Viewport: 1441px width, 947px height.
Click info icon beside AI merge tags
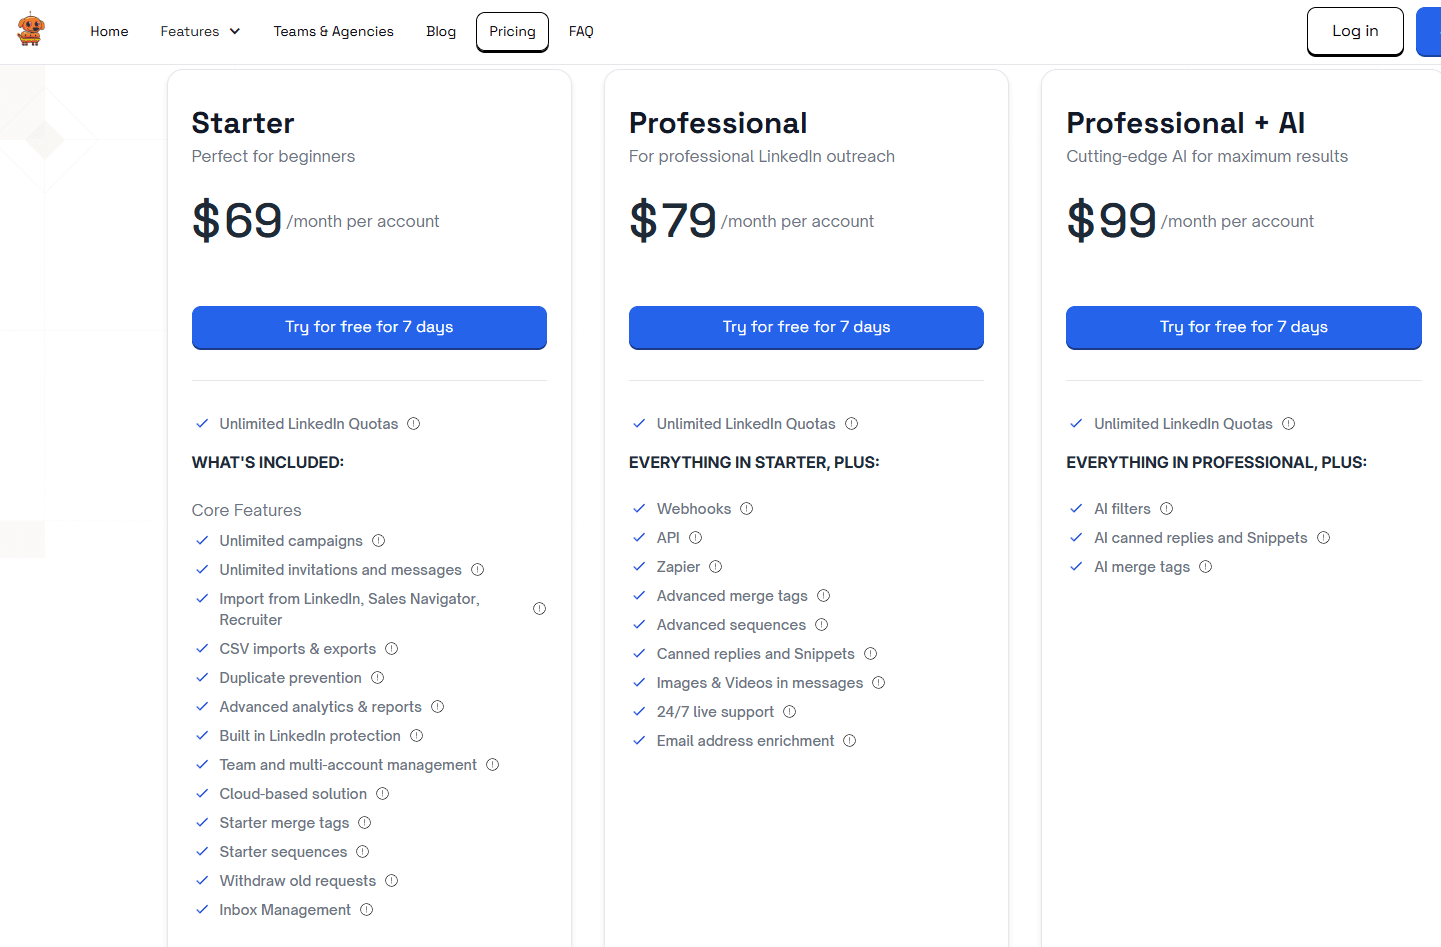coord(1206,567)
